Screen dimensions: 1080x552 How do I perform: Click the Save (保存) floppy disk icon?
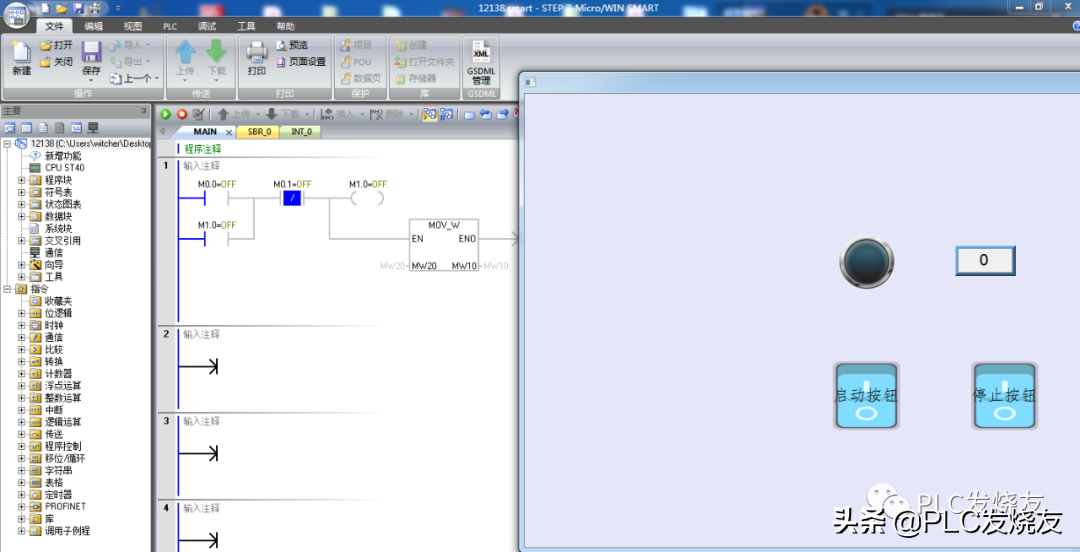pyautogui.click(x=91, y=58)
